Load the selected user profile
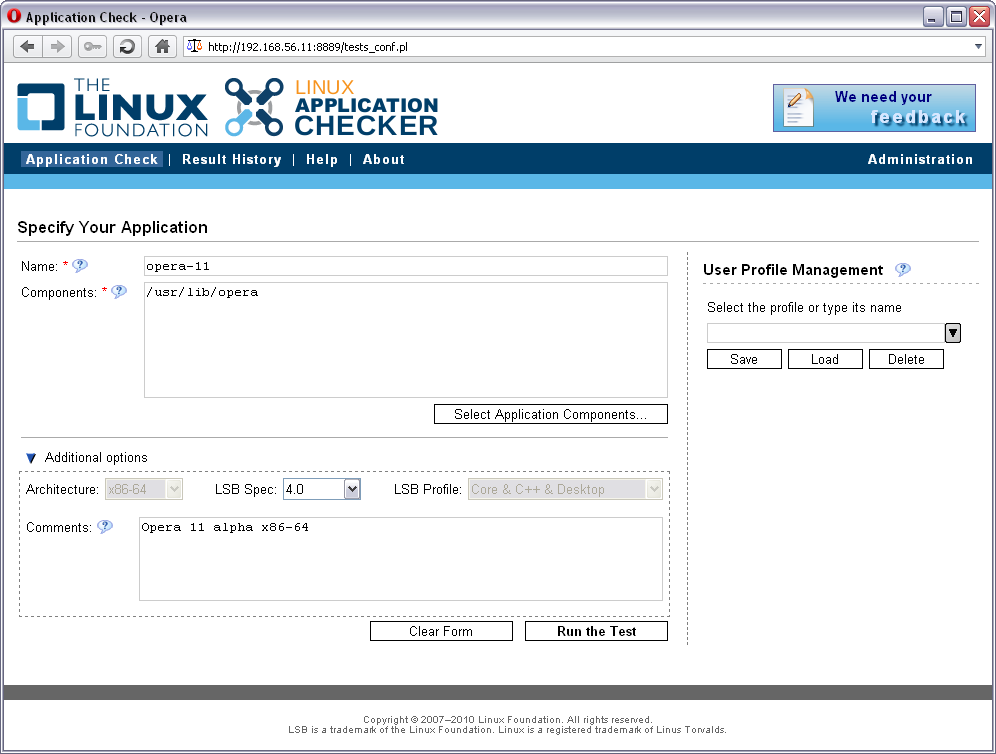This screenshot has height=754, width=996. coord(825,360)
